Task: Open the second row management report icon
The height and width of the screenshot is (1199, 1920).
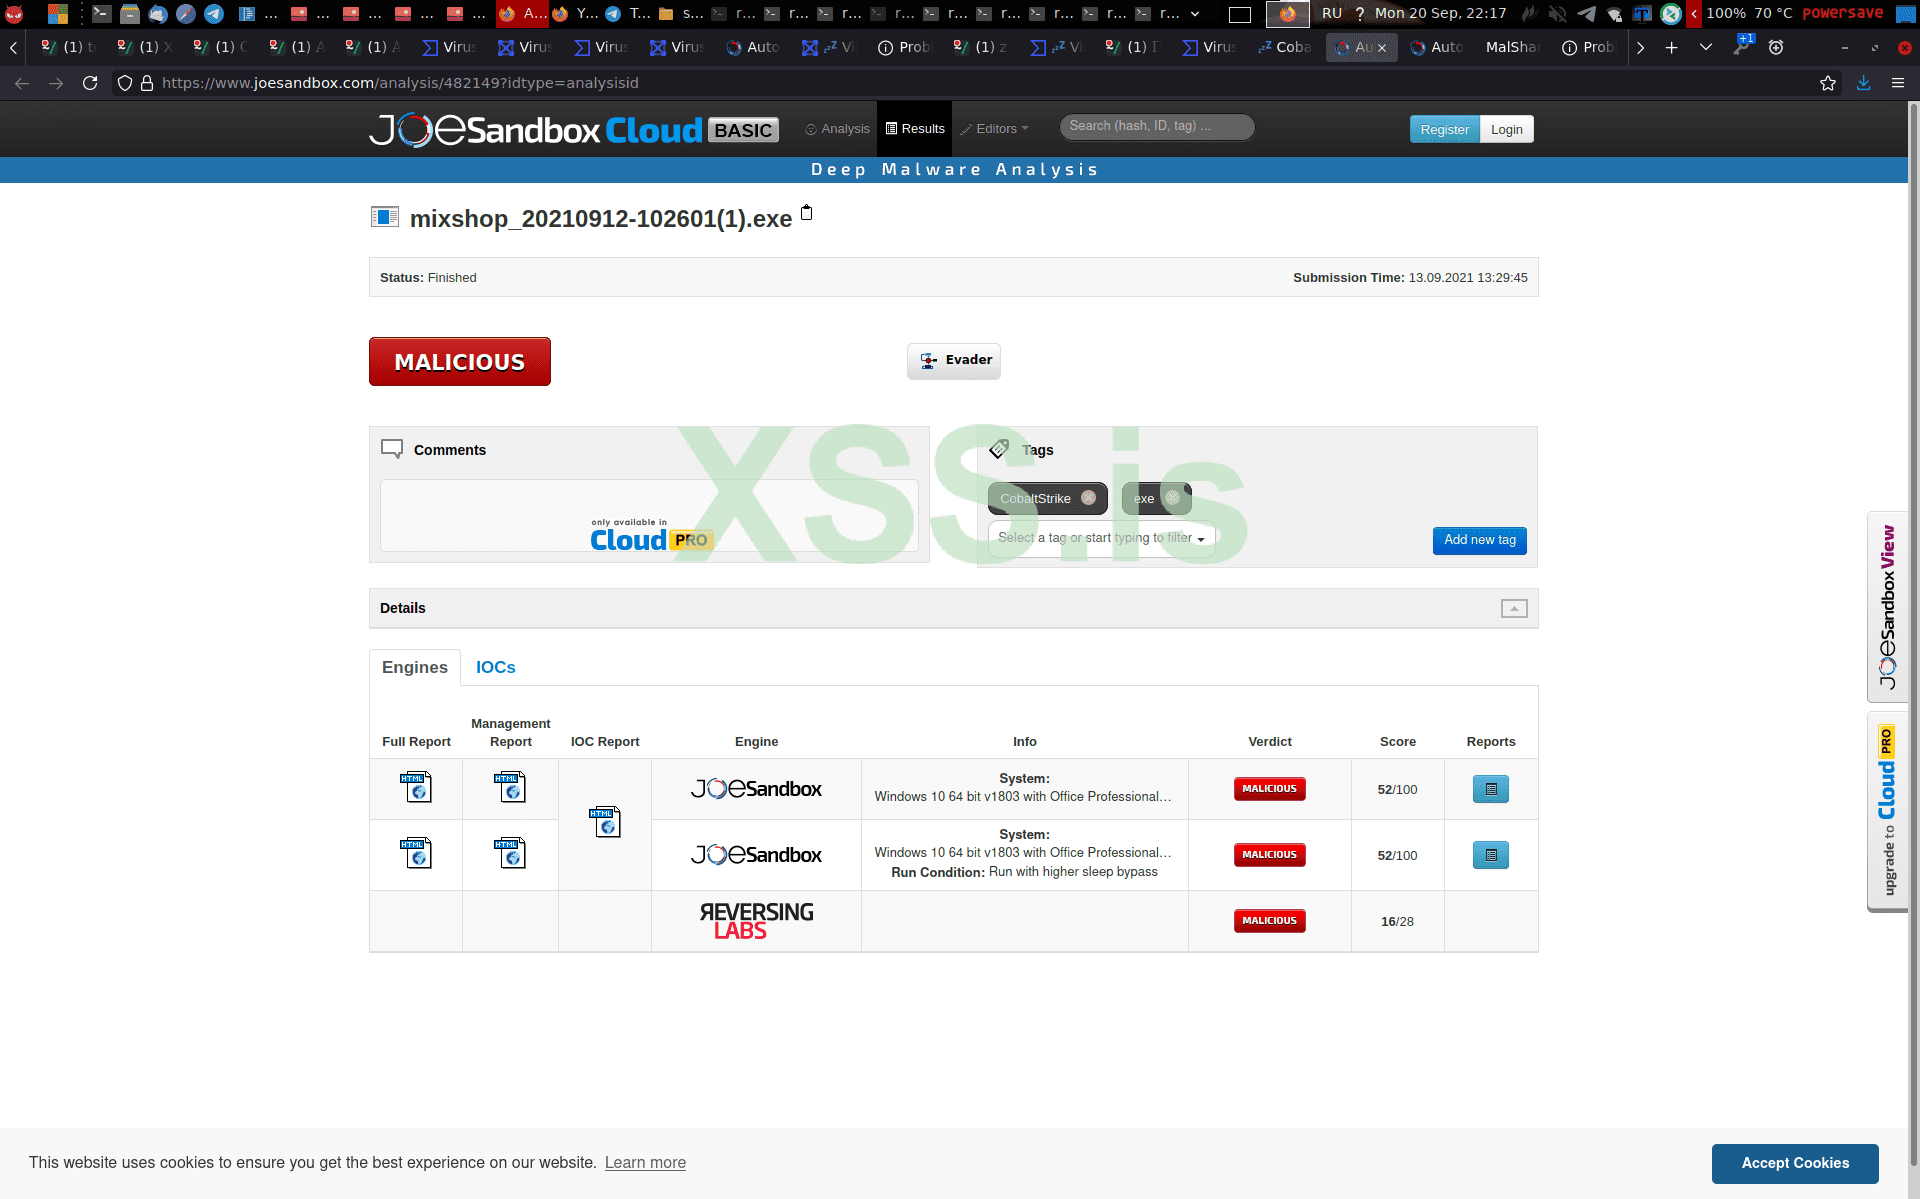Action: [x=510, y=854]
